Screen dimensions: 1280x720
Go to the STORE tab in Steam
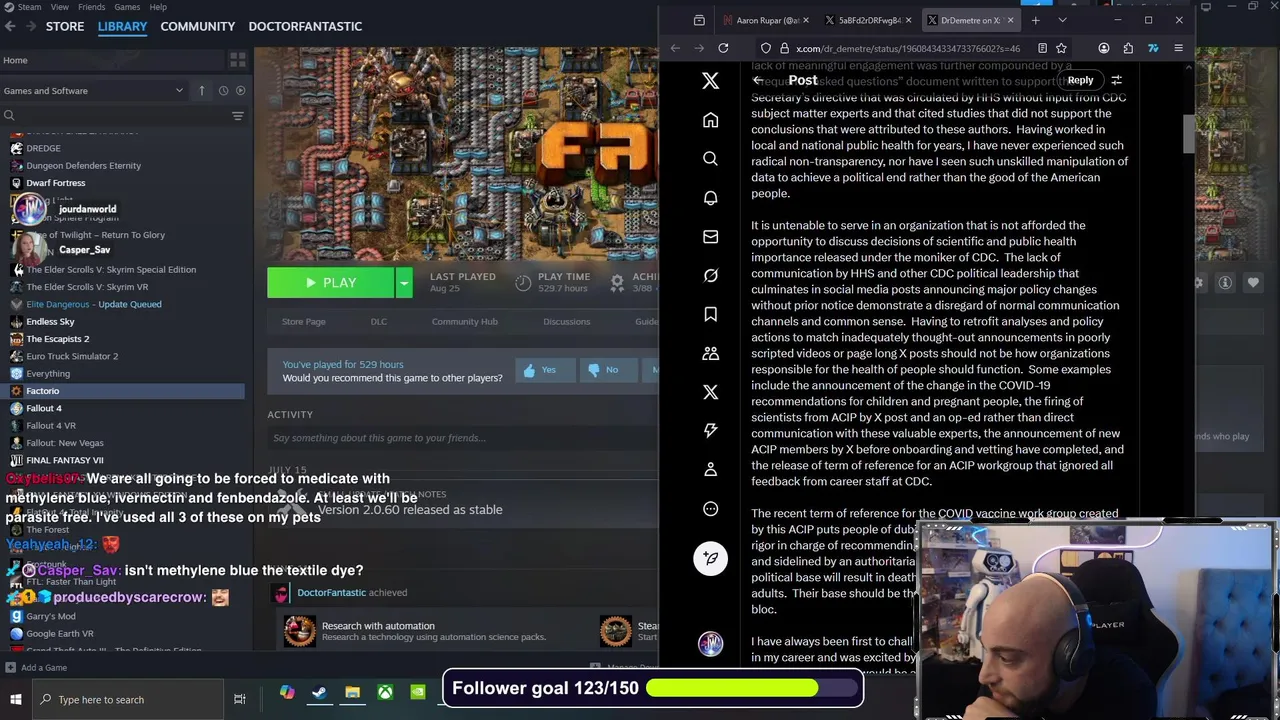coord(65,26)
